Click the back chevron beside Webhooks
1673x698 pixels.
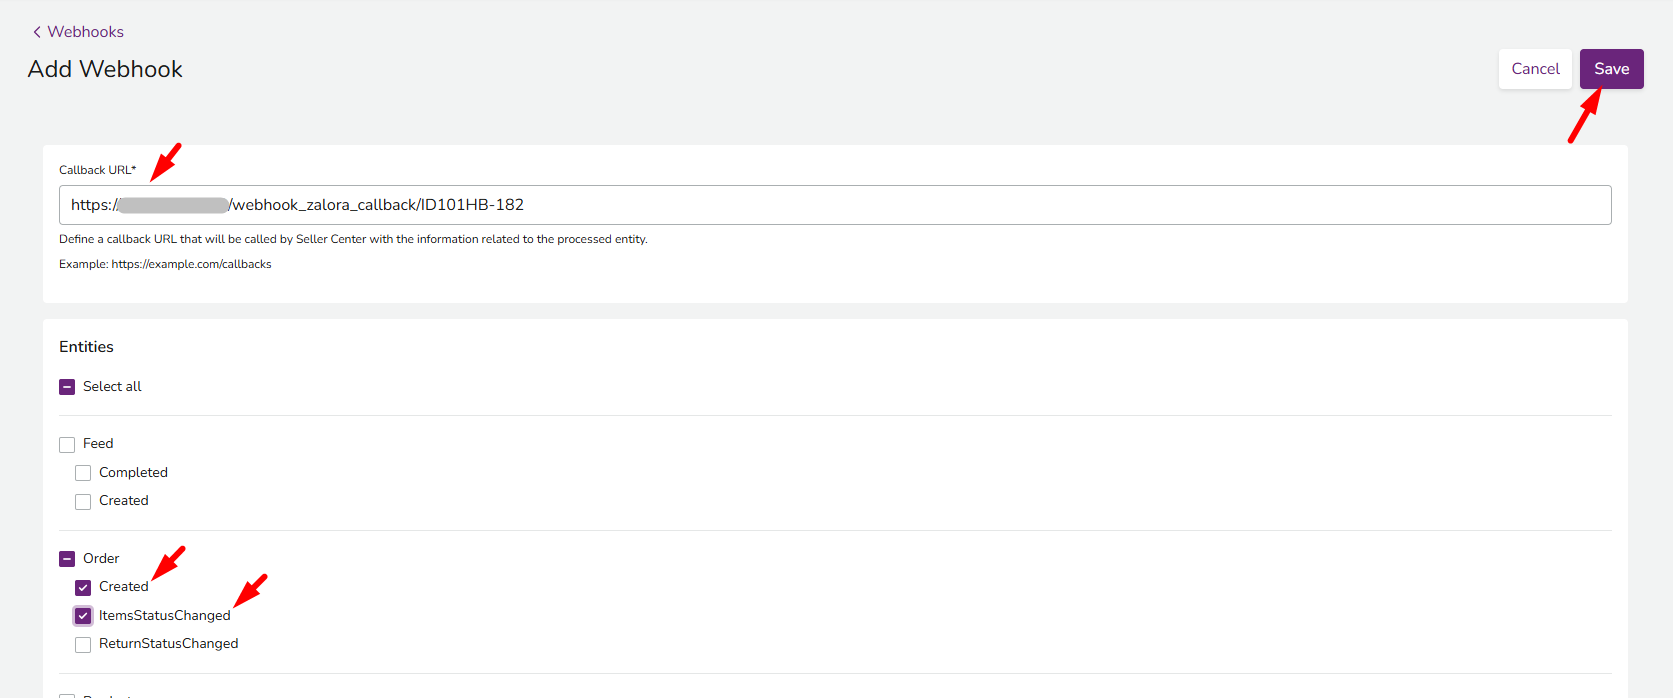[x=37, y=32]
